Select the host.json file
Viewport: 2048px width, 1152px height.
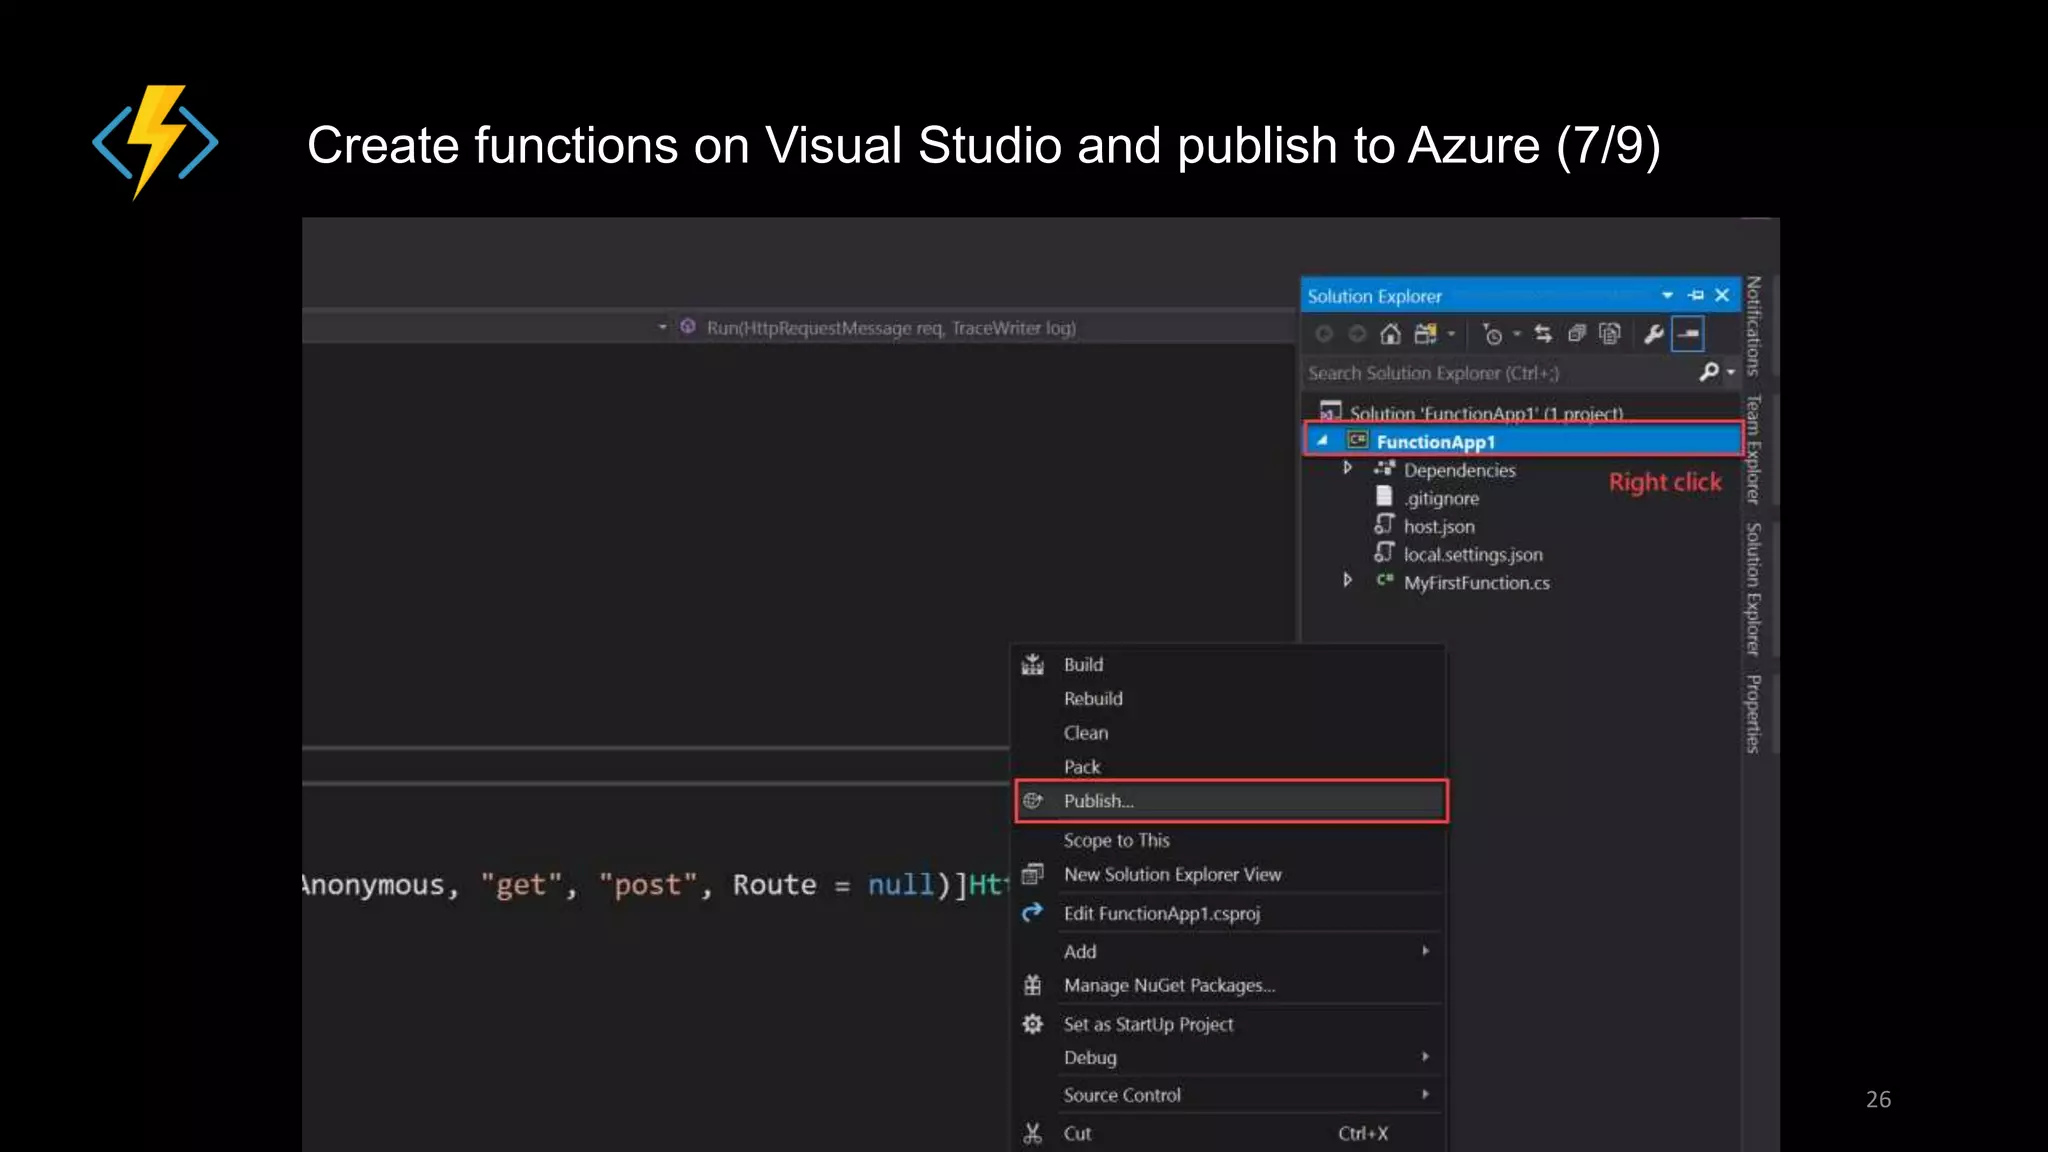[1439, 526]
